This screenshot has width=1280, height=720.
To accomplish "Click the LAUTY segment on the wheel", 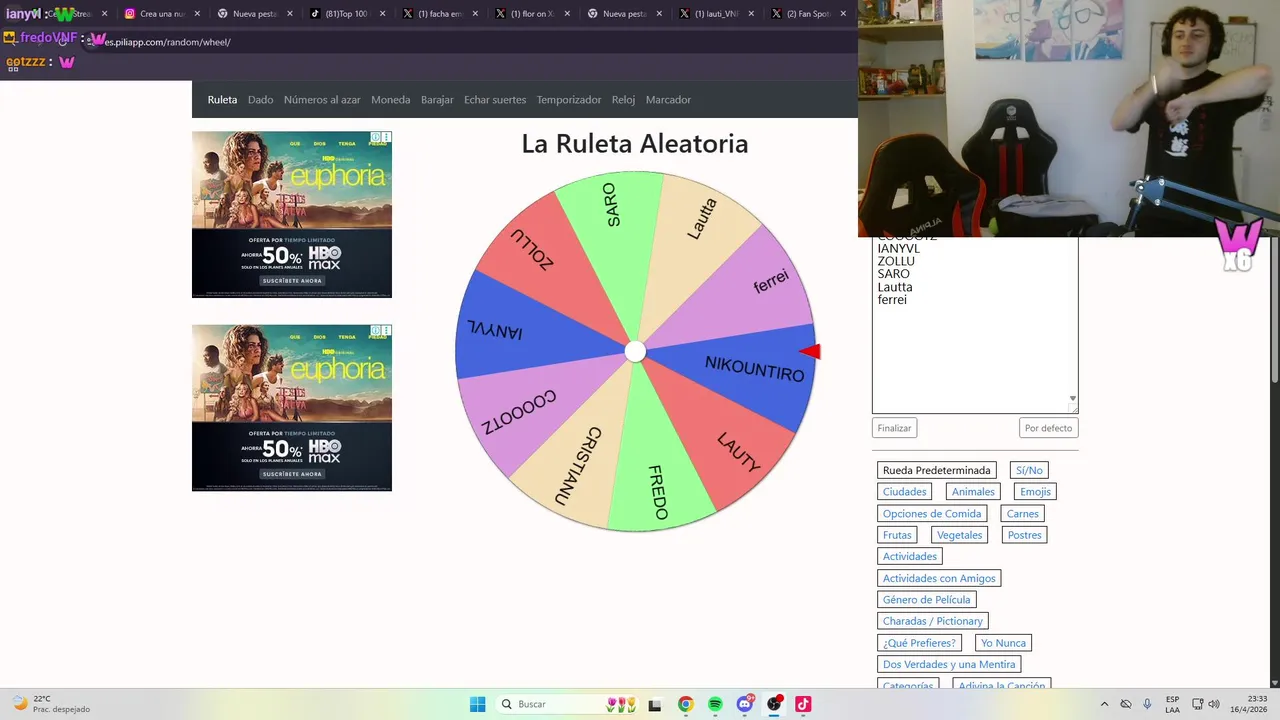I will click(739, 452).
